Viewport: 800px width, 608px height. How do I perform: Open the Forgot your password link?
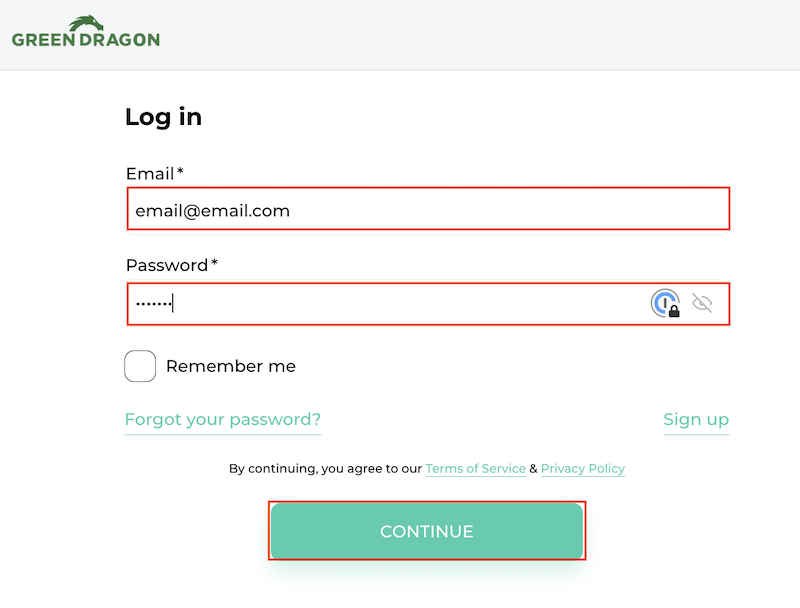pyautogui.click(x=223, y=419)
